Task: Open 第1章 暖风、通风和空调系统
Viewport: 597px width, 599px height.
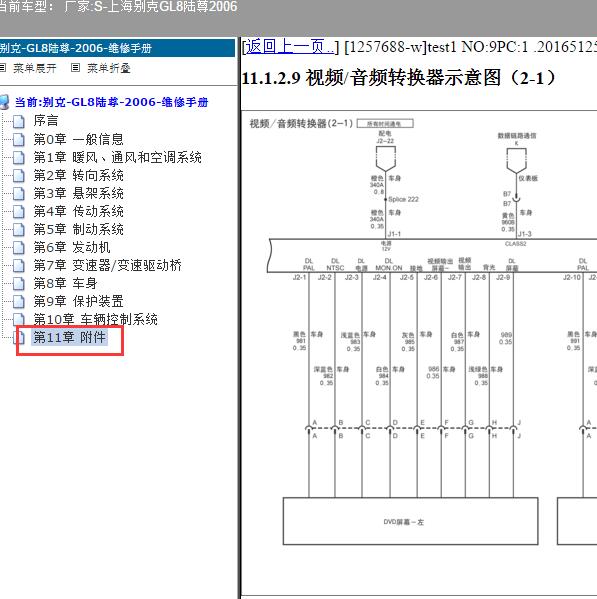Action: pos(117,157)
